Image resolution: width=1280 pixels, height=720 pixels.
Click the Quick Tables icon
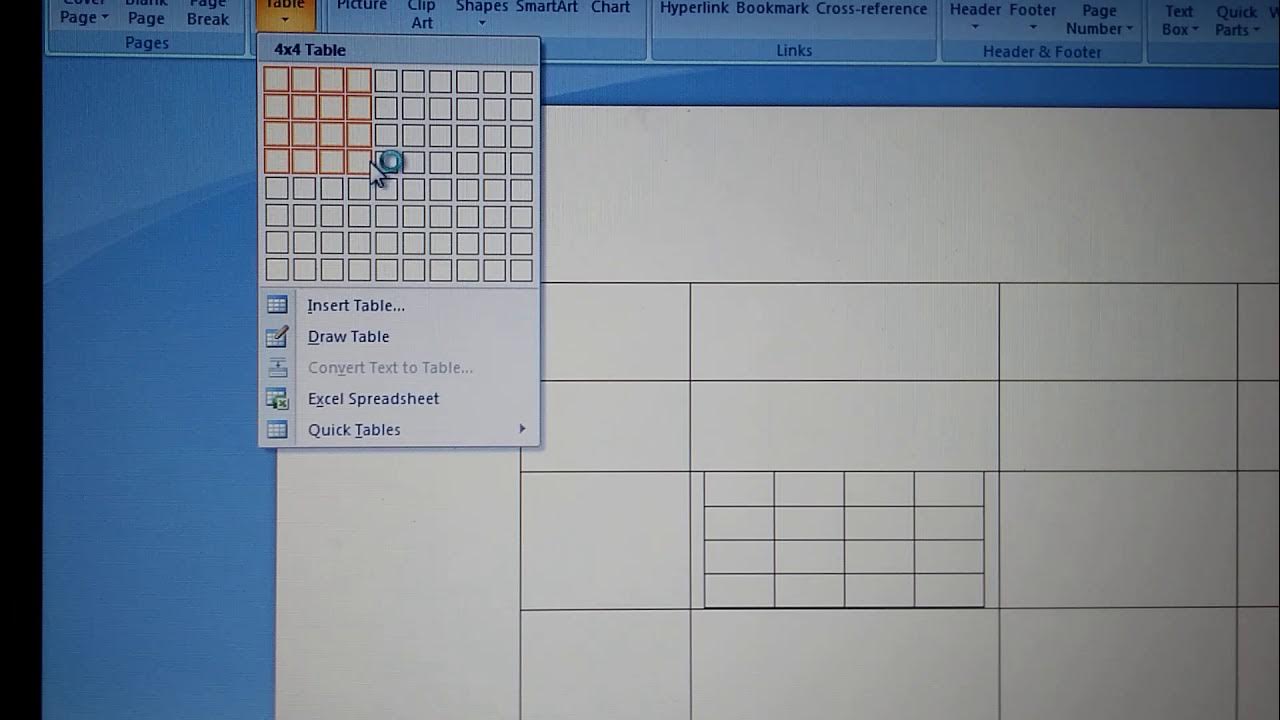click(x=277, y=429)
